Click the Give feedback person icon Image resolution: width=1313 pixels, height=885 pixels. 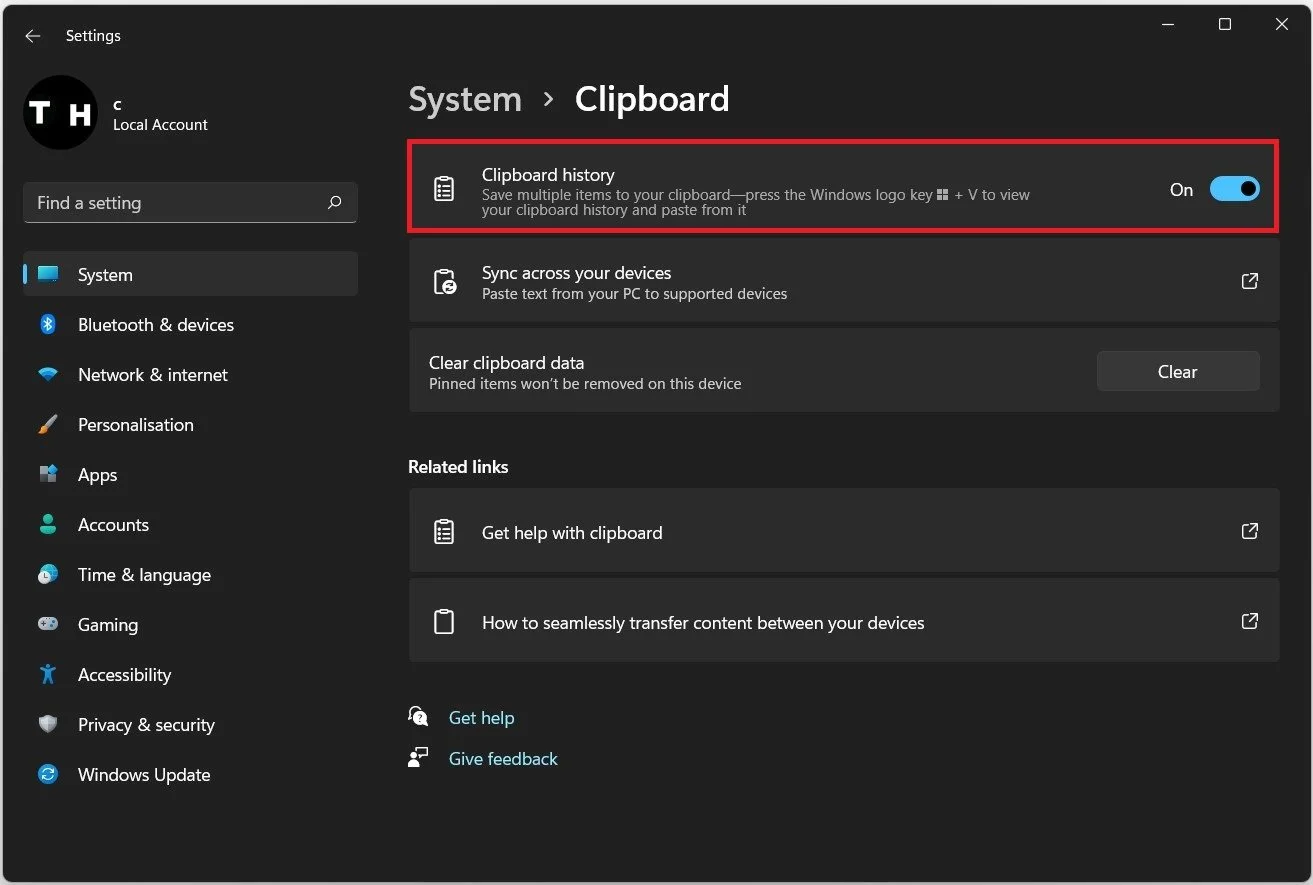point(418,758)
